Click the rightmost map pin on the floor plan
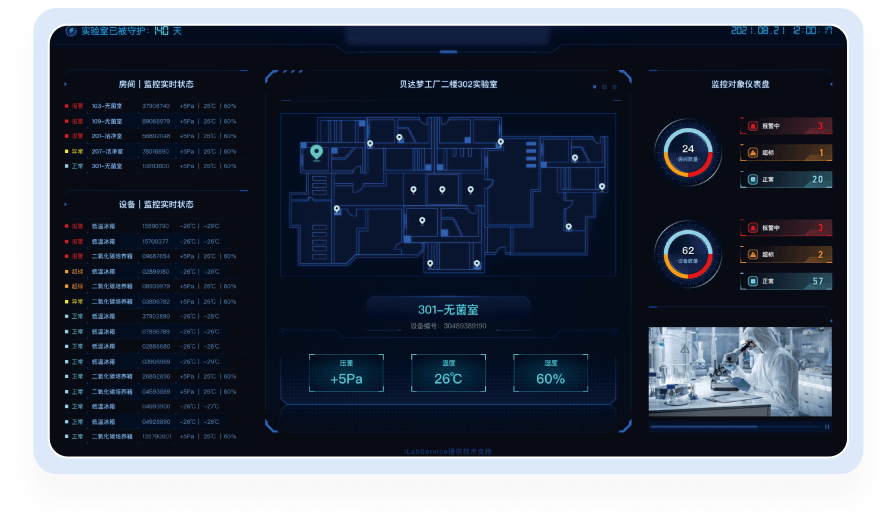The height and width of the screenshot is (531, 895). [602, 186]
